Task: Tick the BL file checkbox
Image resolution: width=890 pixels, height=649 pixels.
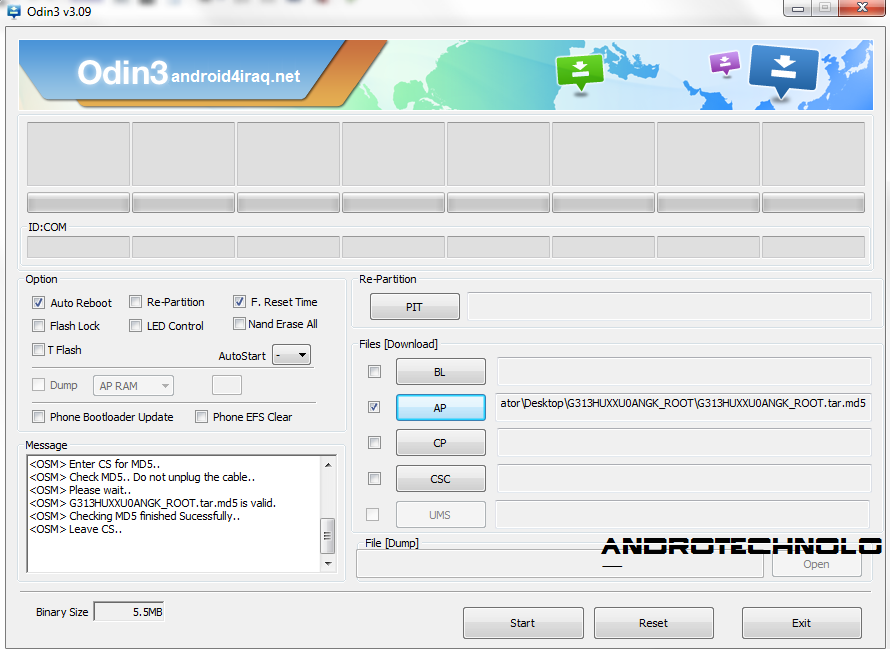Action: point(374,371)
